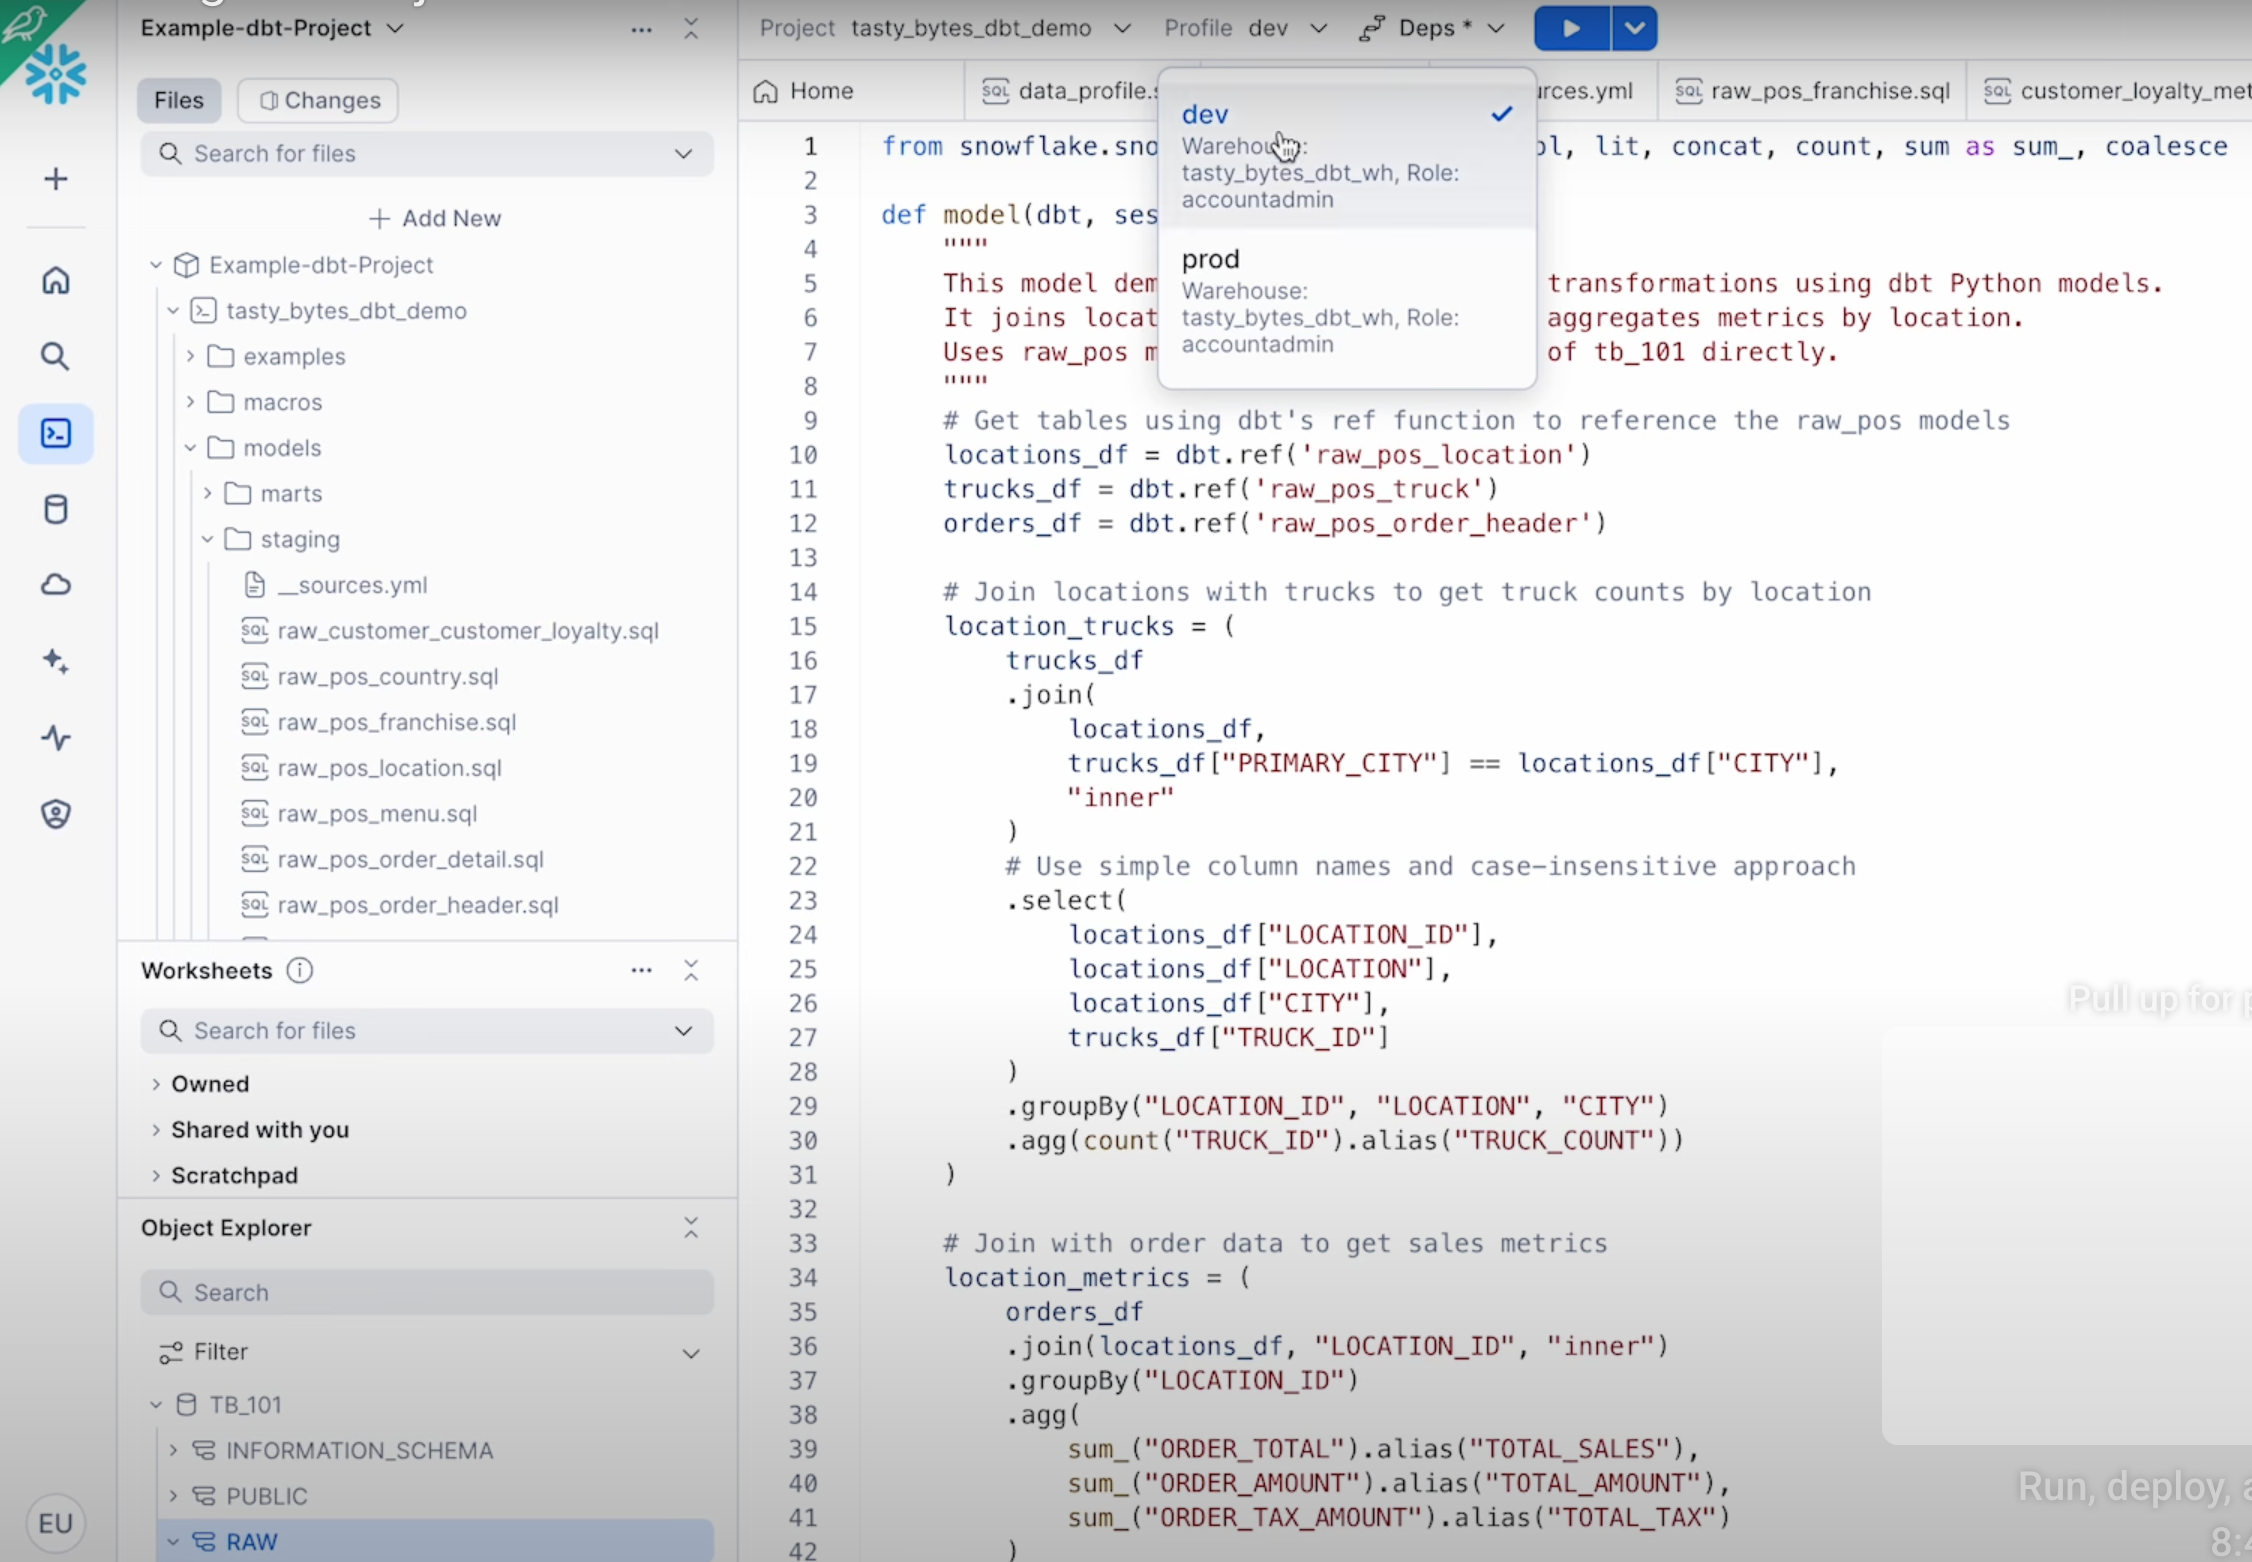2252x1562 pixels.
Task: Open project file search filter chevron
Action: pos(684,154)
